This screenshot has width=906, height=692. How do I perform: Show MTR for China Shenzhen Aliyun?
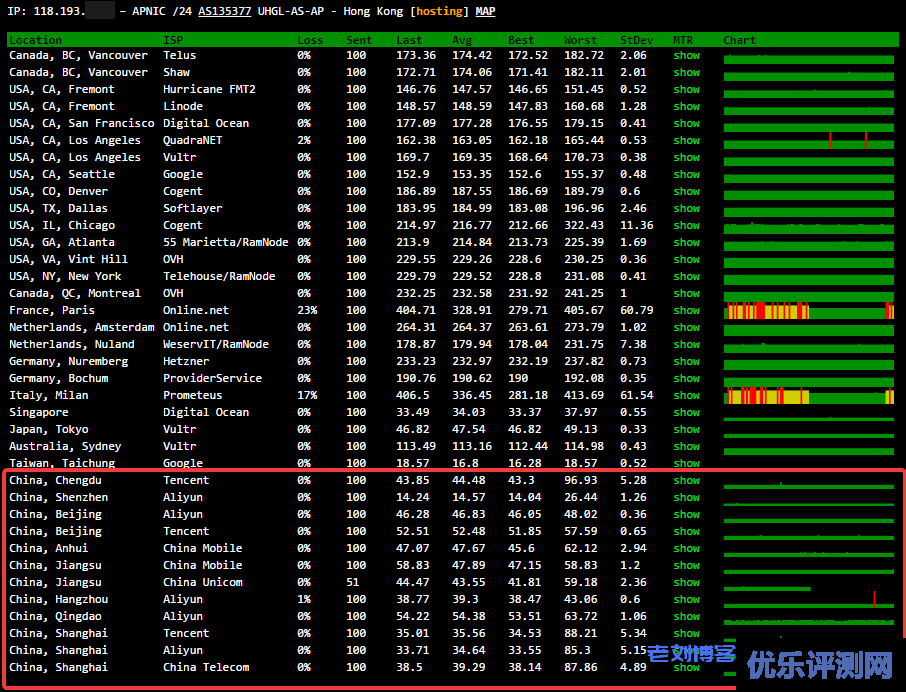pyautogui.click(x=686, y=498)
